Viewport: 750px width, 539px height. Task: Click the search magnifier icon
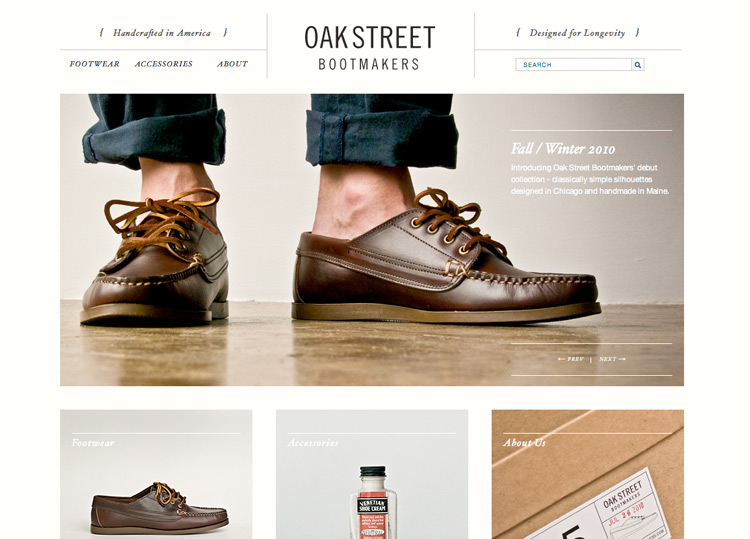638,65
